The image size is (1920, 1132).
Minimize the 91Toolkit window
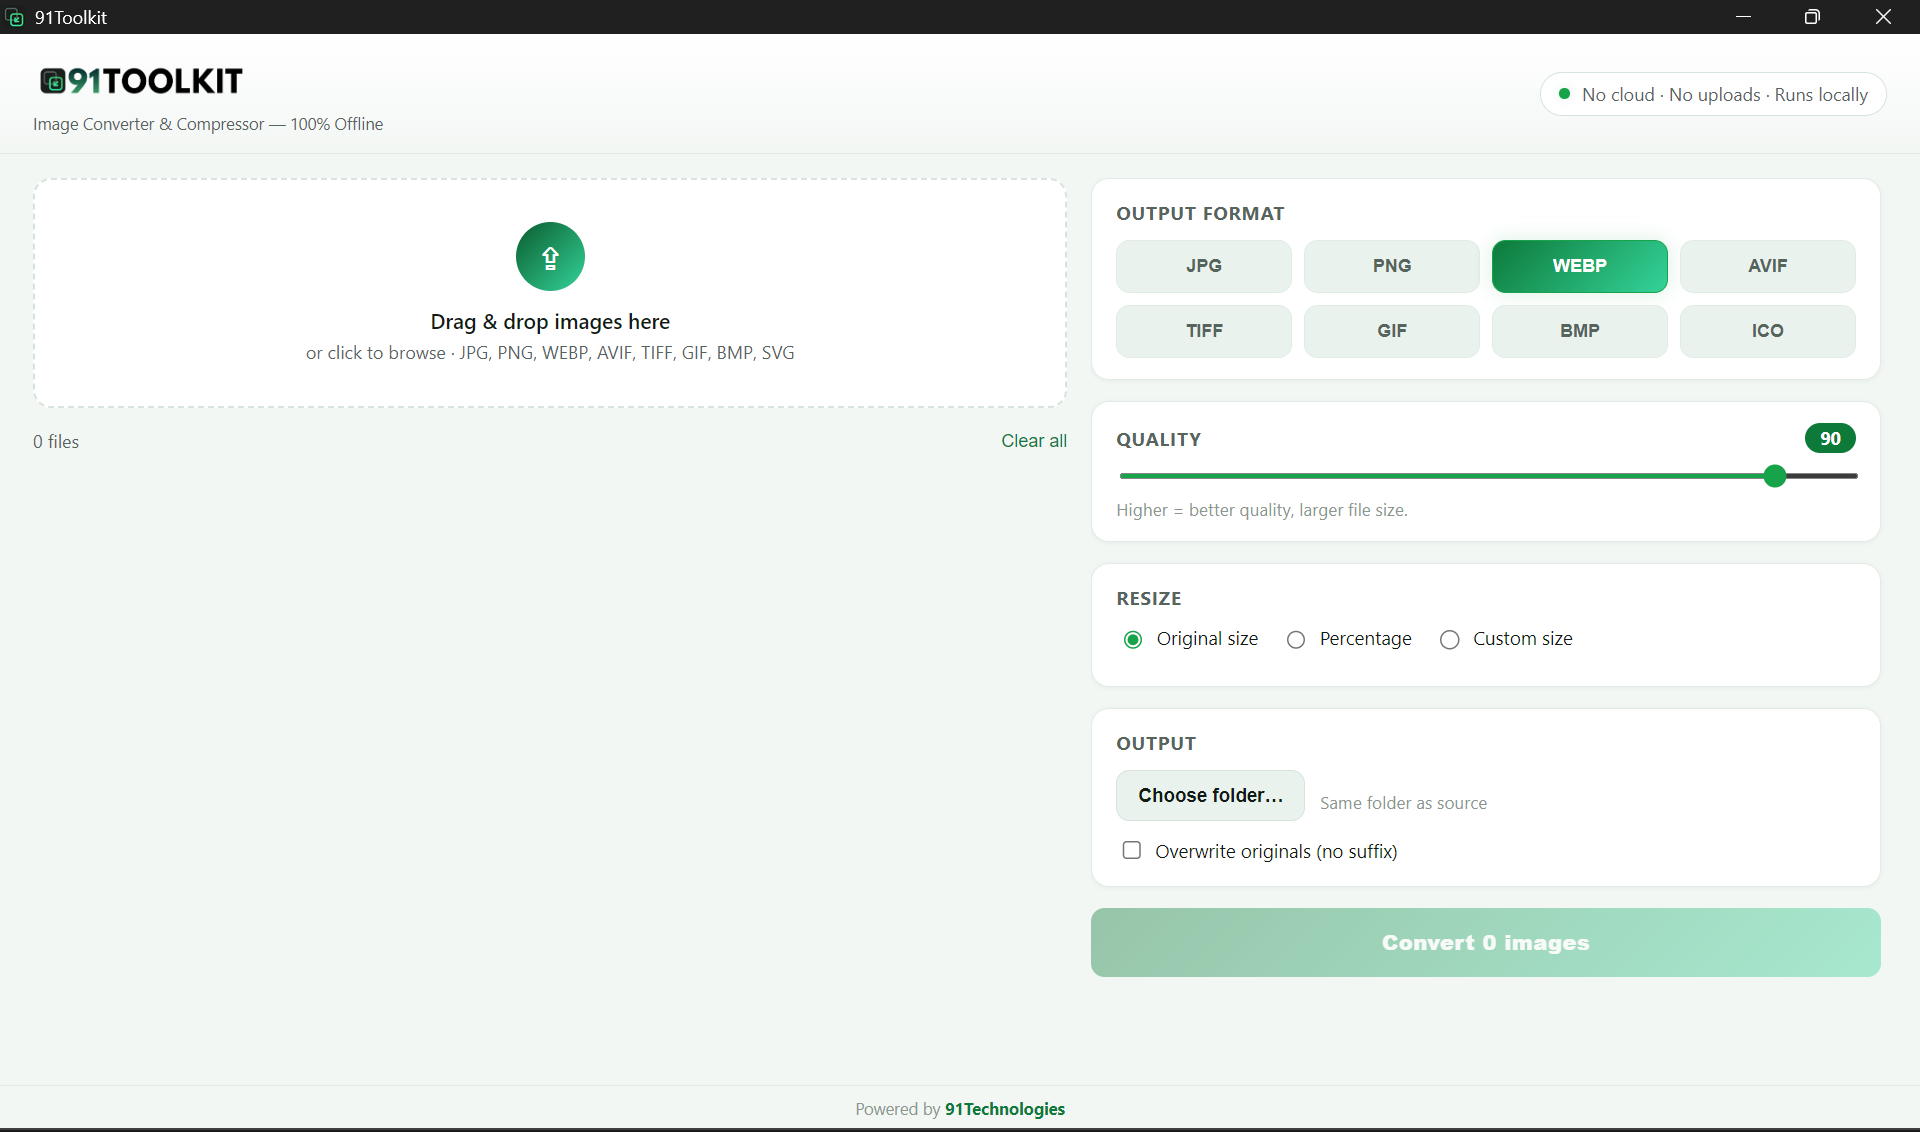click(1743, 17)
